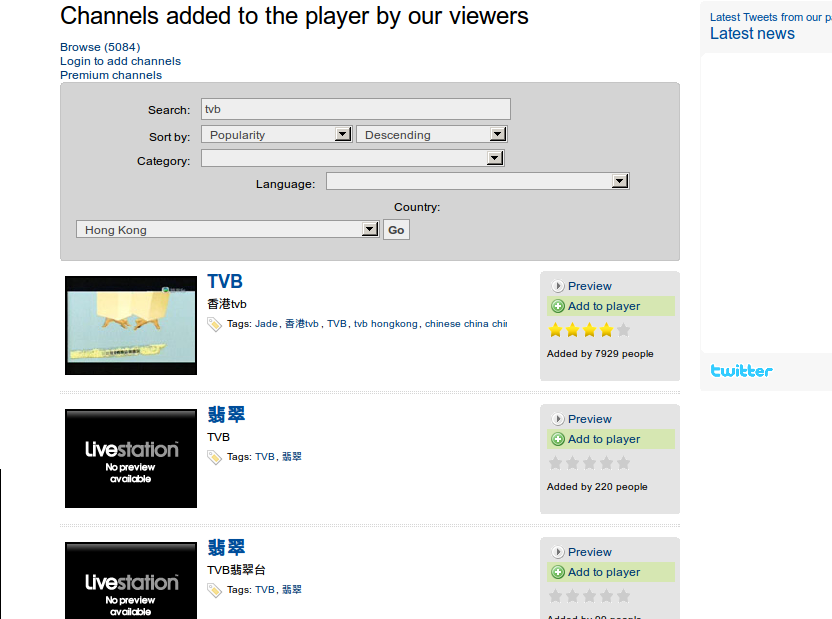832x619 pixels.
Task: Open the Popularity sort dropdown
Action: click(276, 135)
